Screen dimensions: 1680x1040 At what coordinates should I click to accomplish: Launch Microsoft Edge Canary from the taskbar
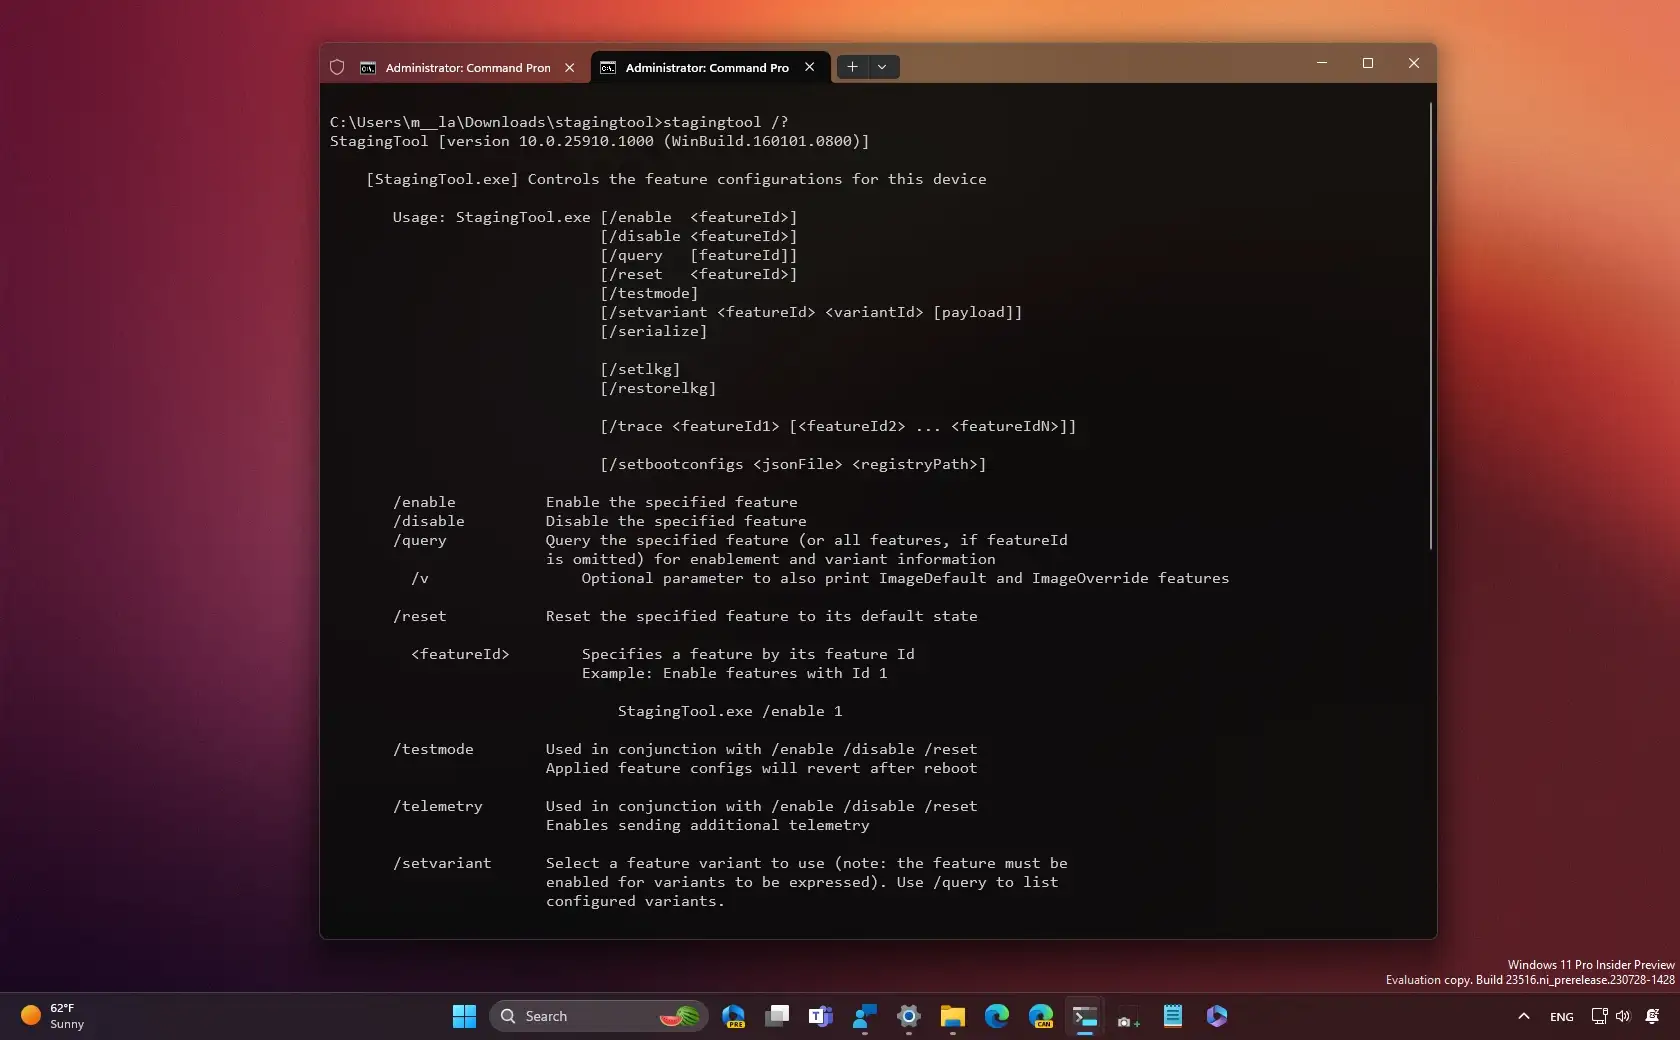(1041, 1016)
